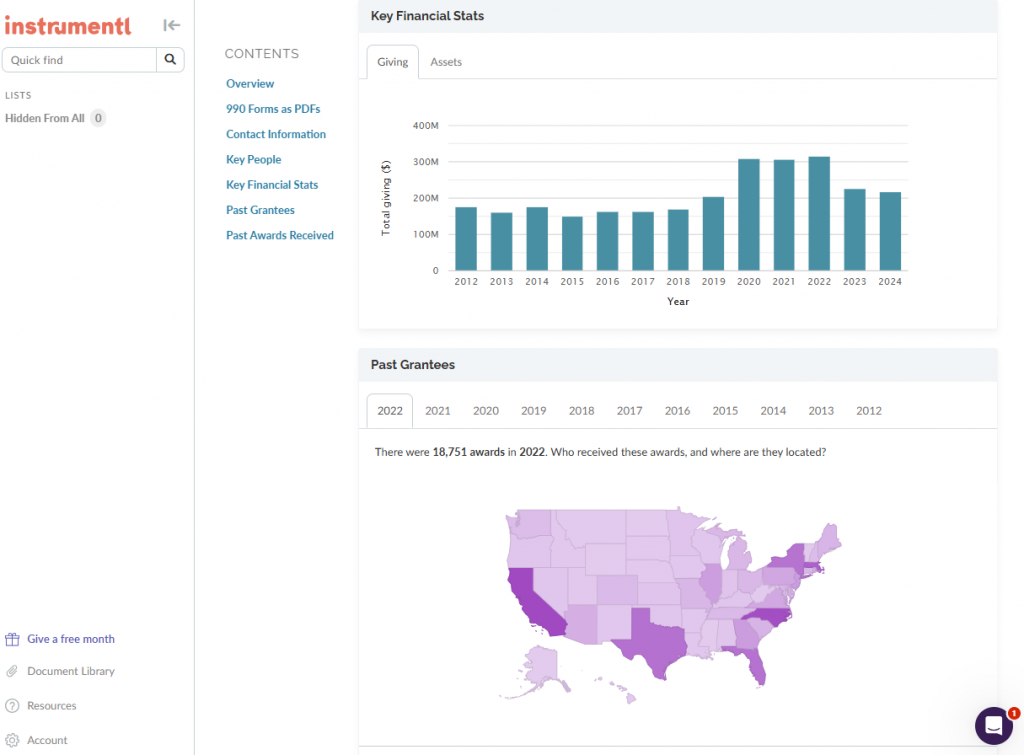
Task: Show past grantees for 2021
Action: [x=438, y=411]
